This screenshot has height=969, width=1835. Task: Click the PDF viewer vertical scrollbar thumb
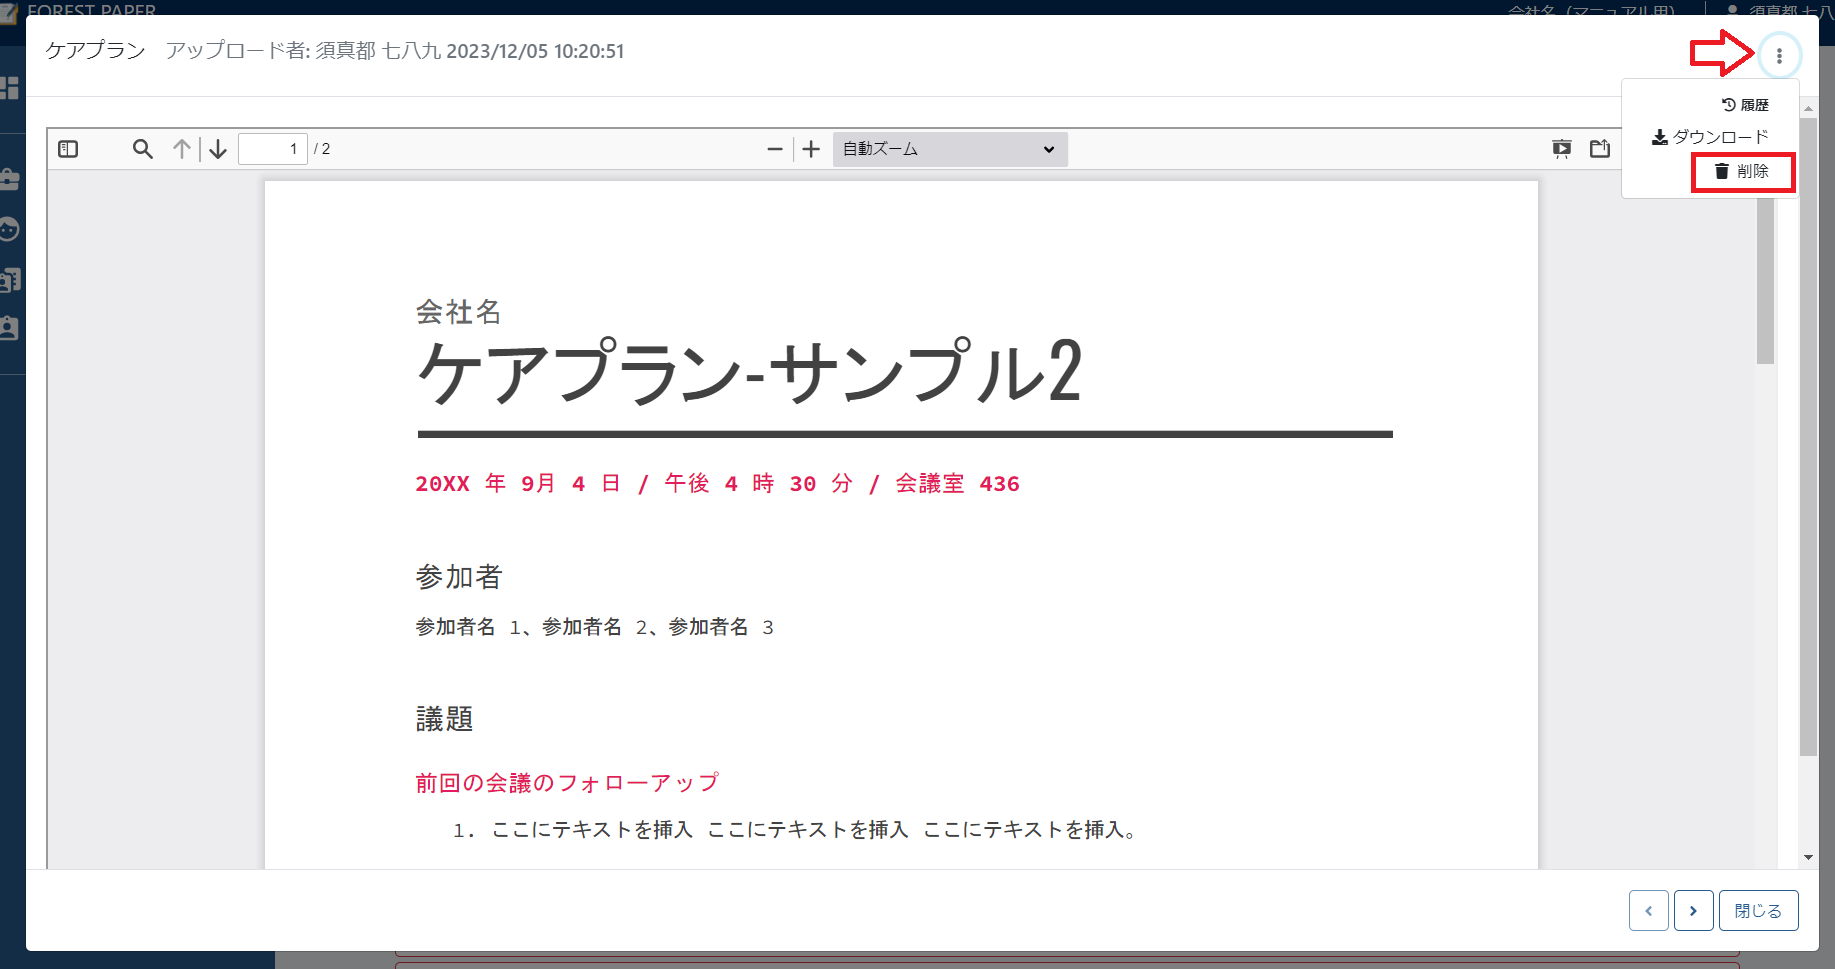click(1765, 280)
